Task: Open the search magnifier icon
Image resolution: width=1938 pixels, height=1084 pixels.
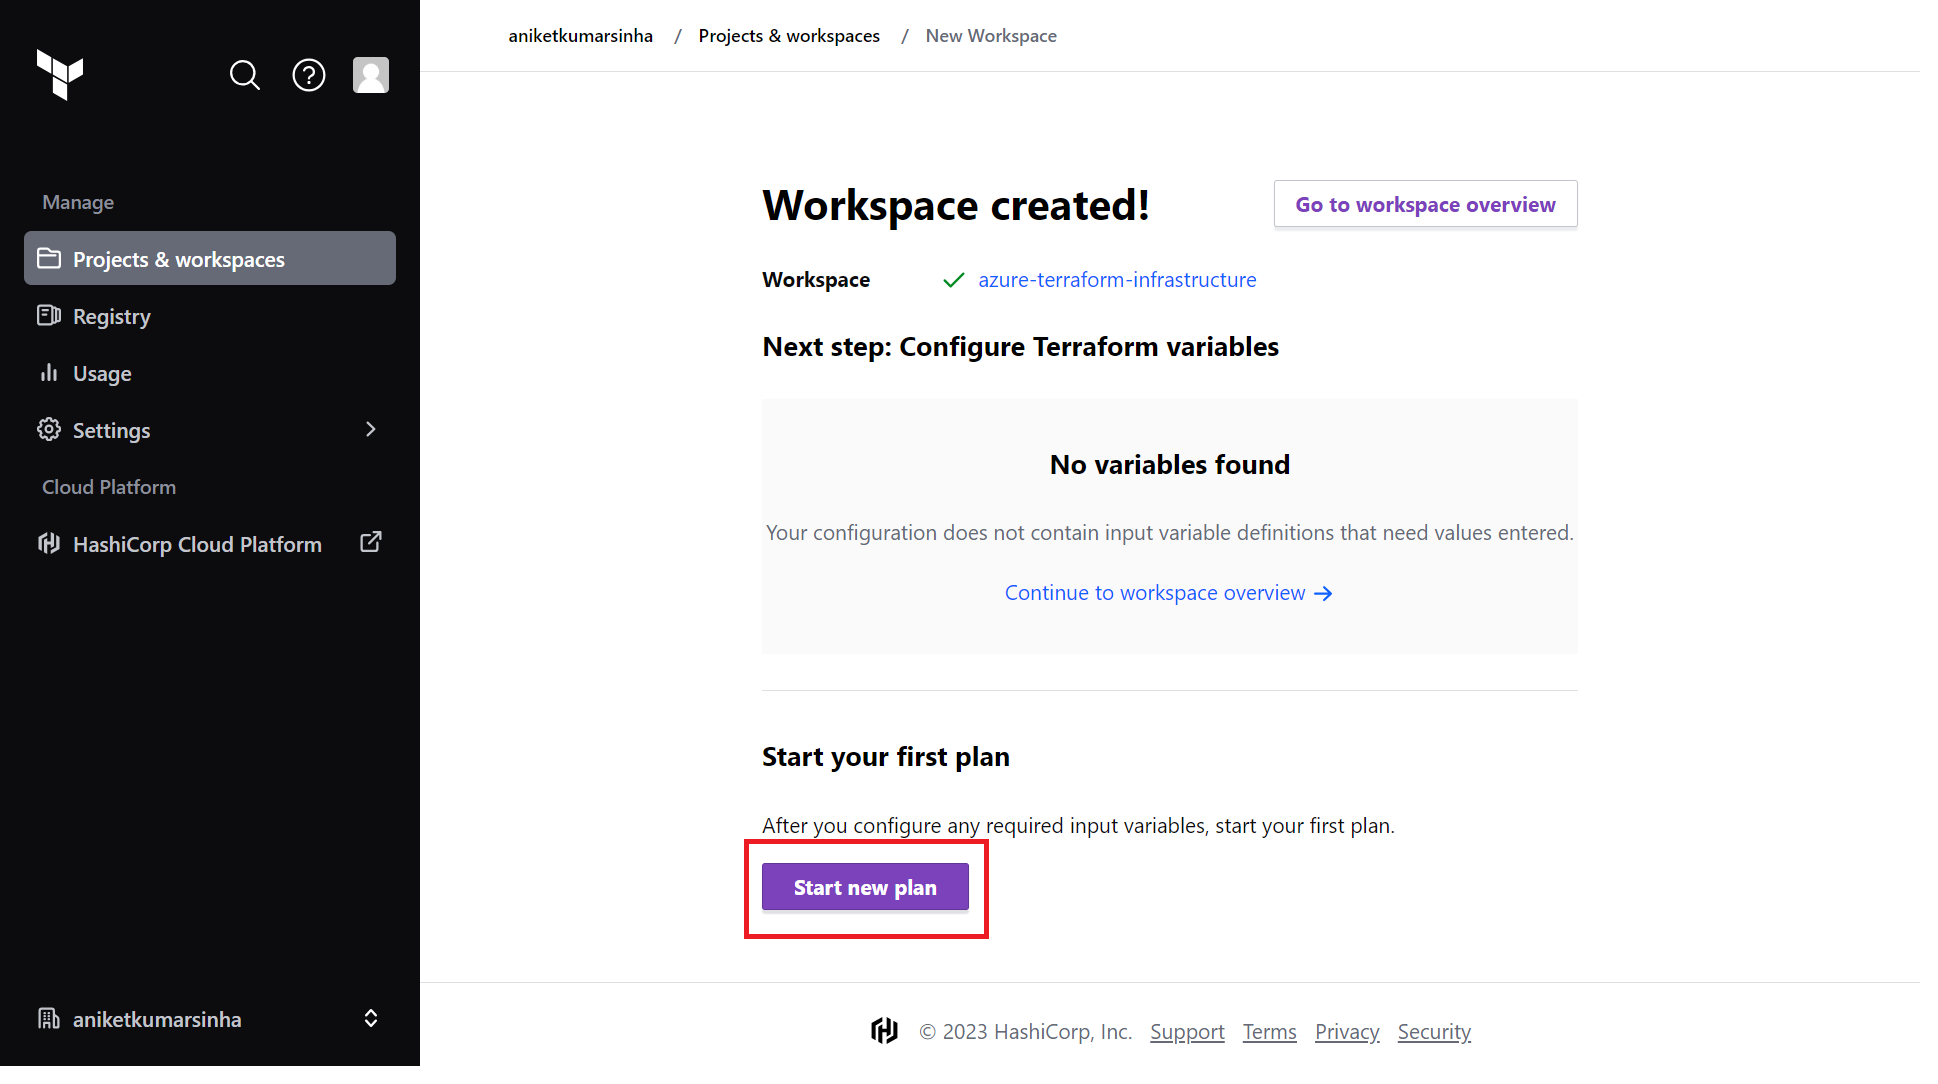Action: coord(245,75)
